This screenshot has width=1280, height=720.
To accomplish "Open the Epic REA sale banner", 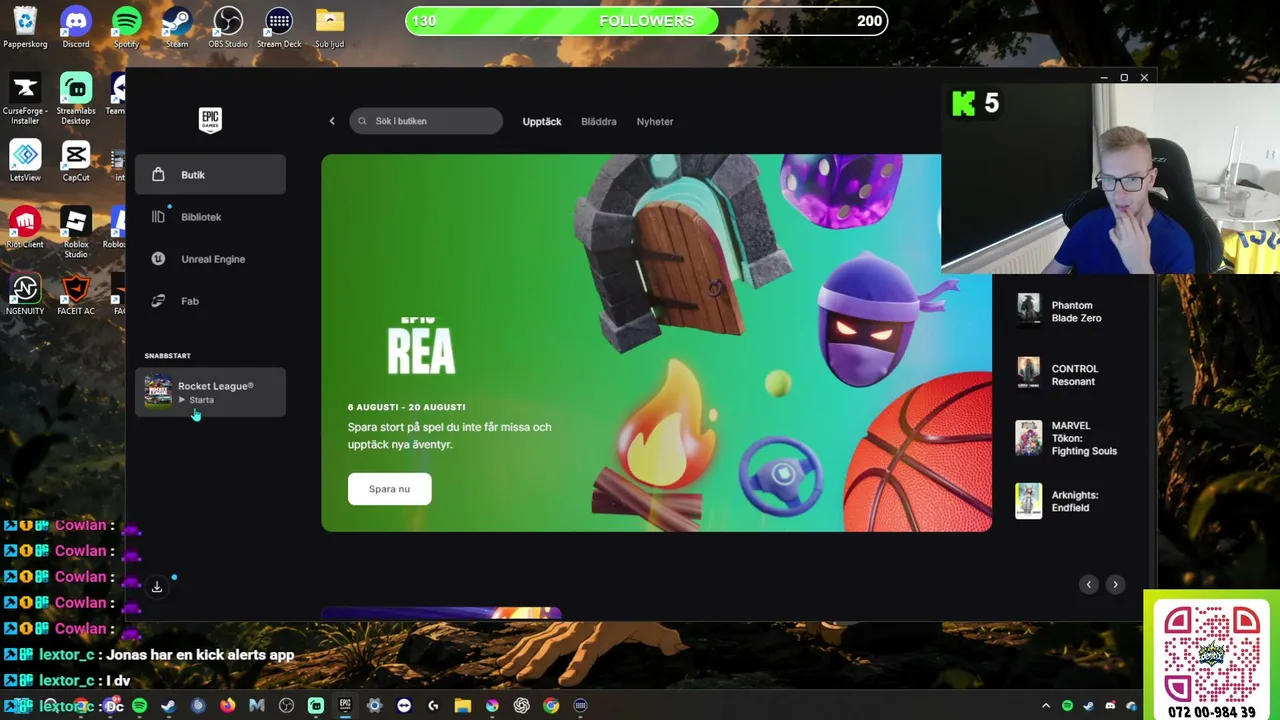I will 656,343.
